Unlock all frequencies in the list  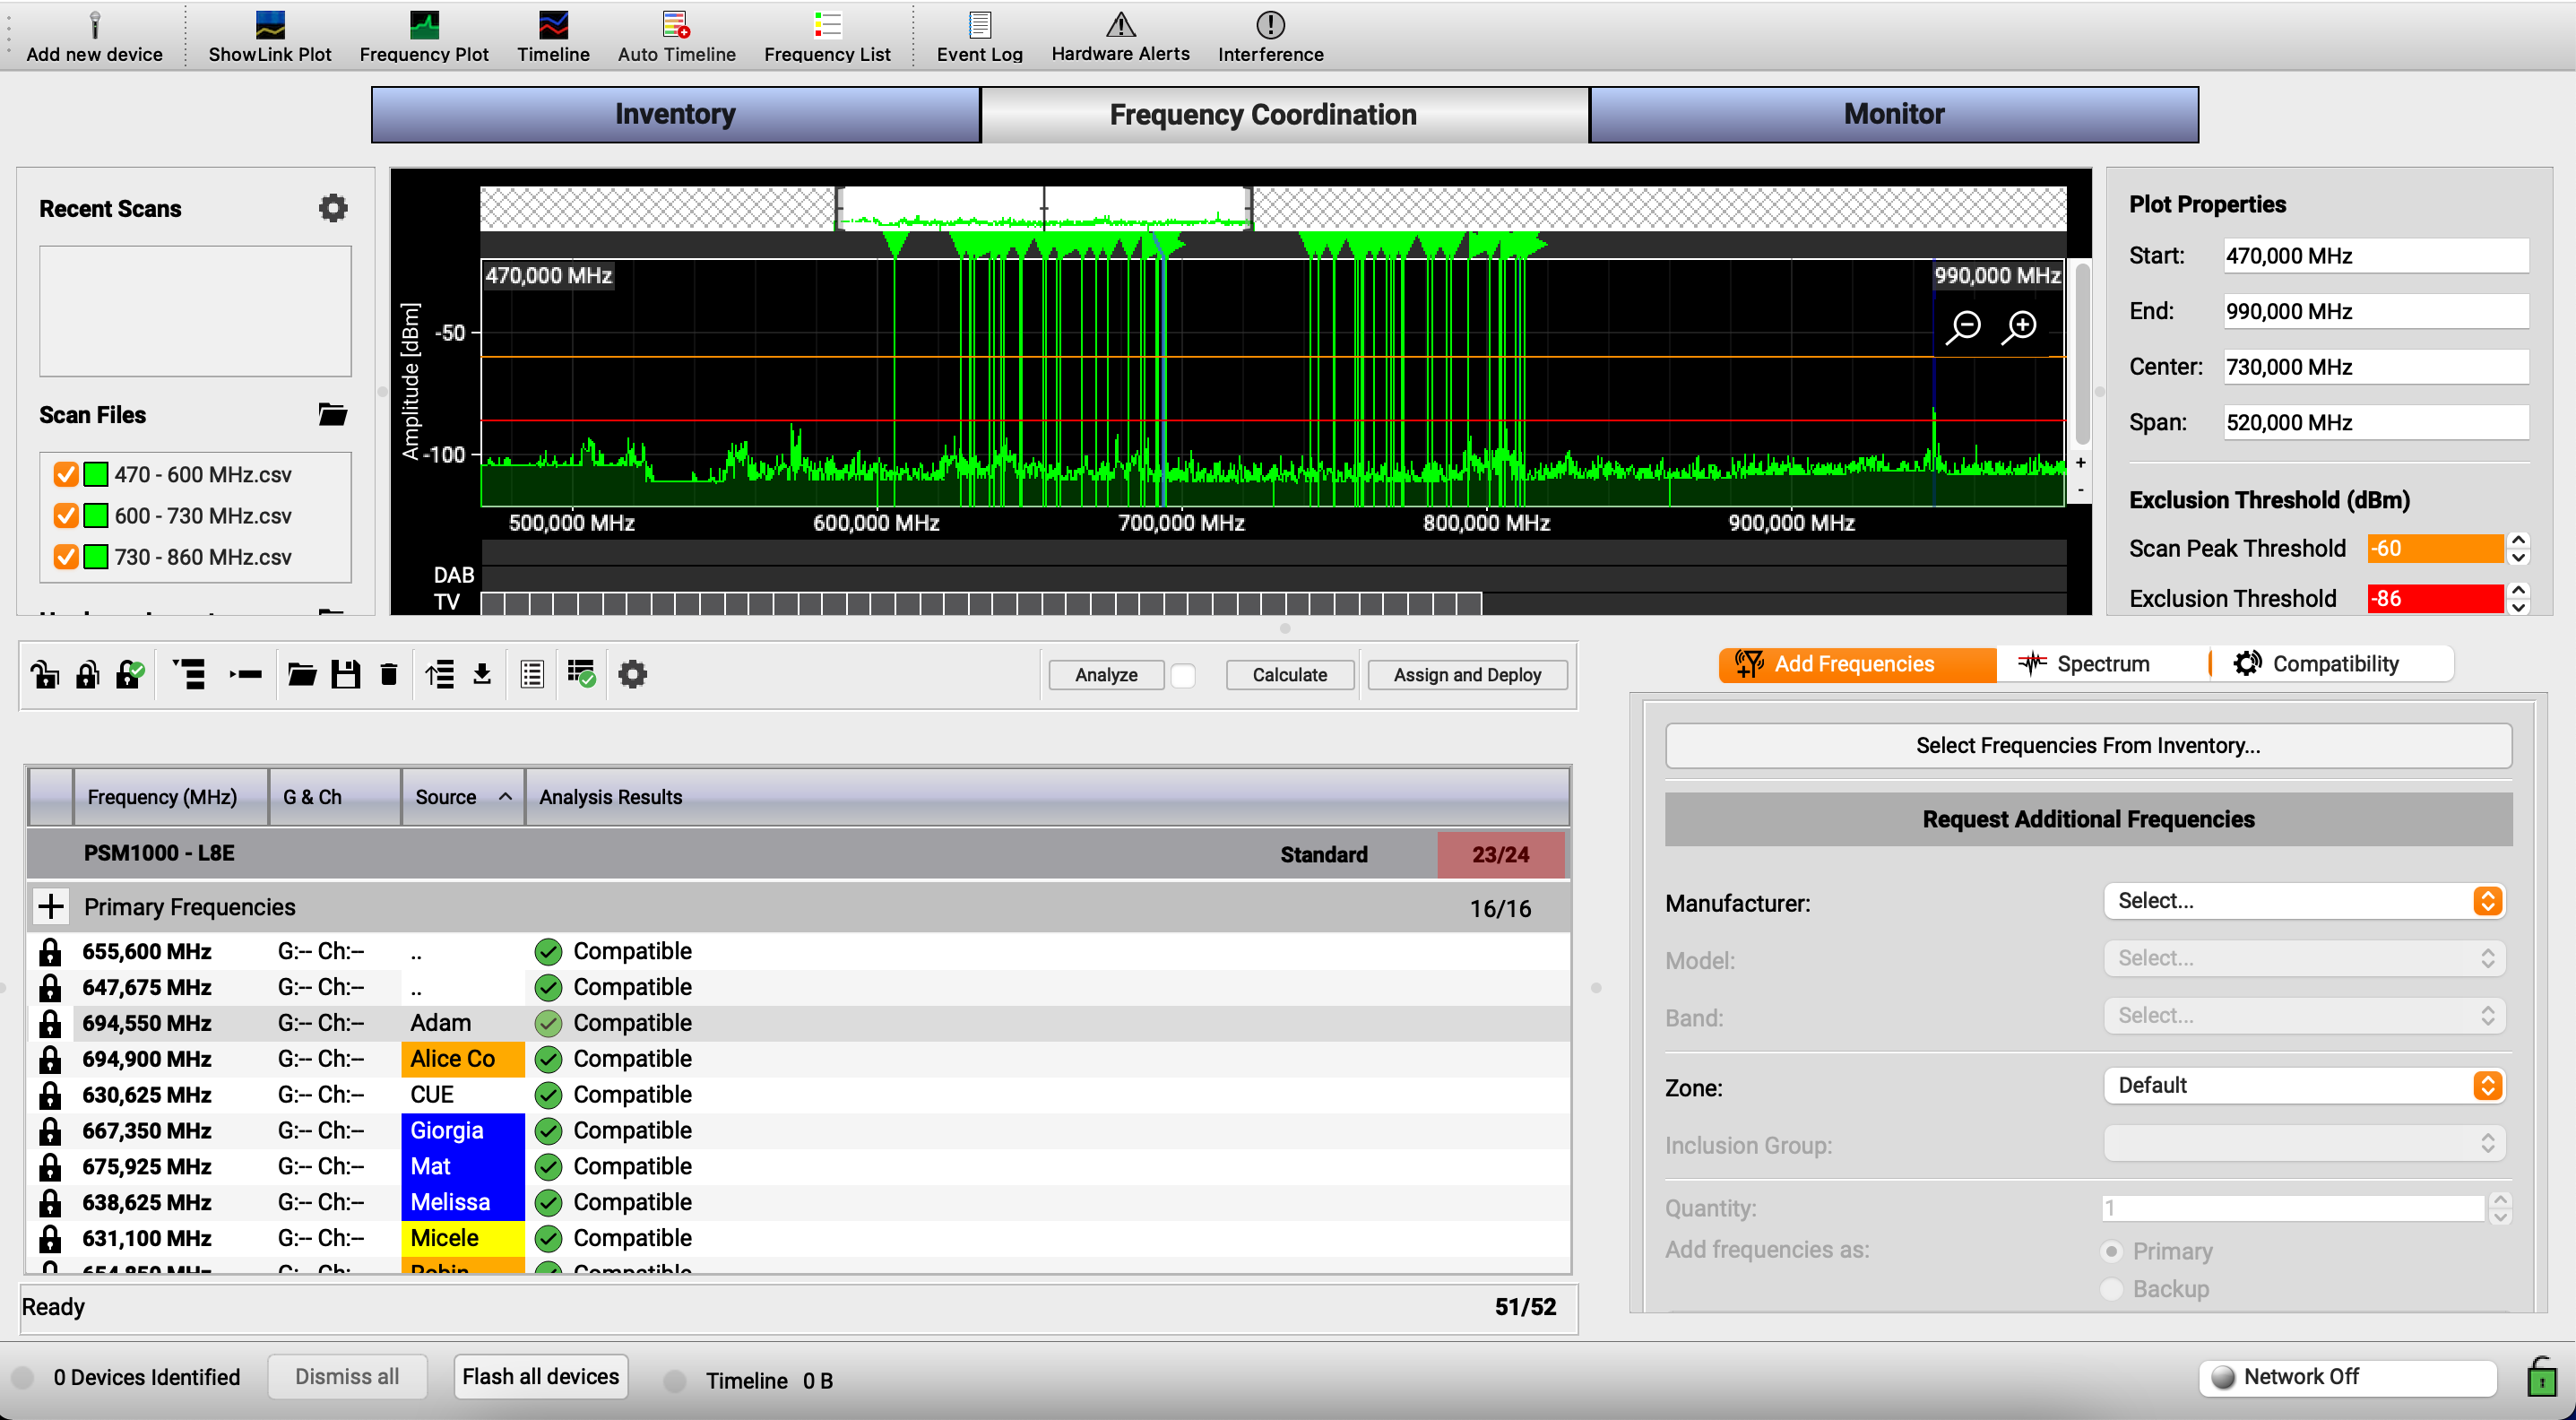(x=46, y=674)
